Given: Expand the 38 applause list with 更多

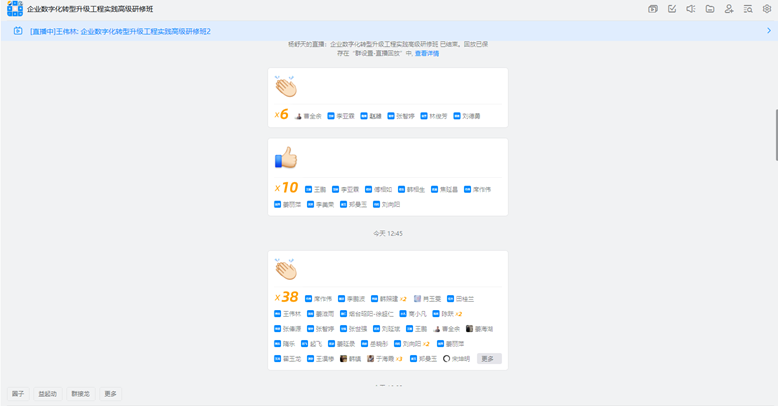Looking at the screenshot, I should 487,358.
